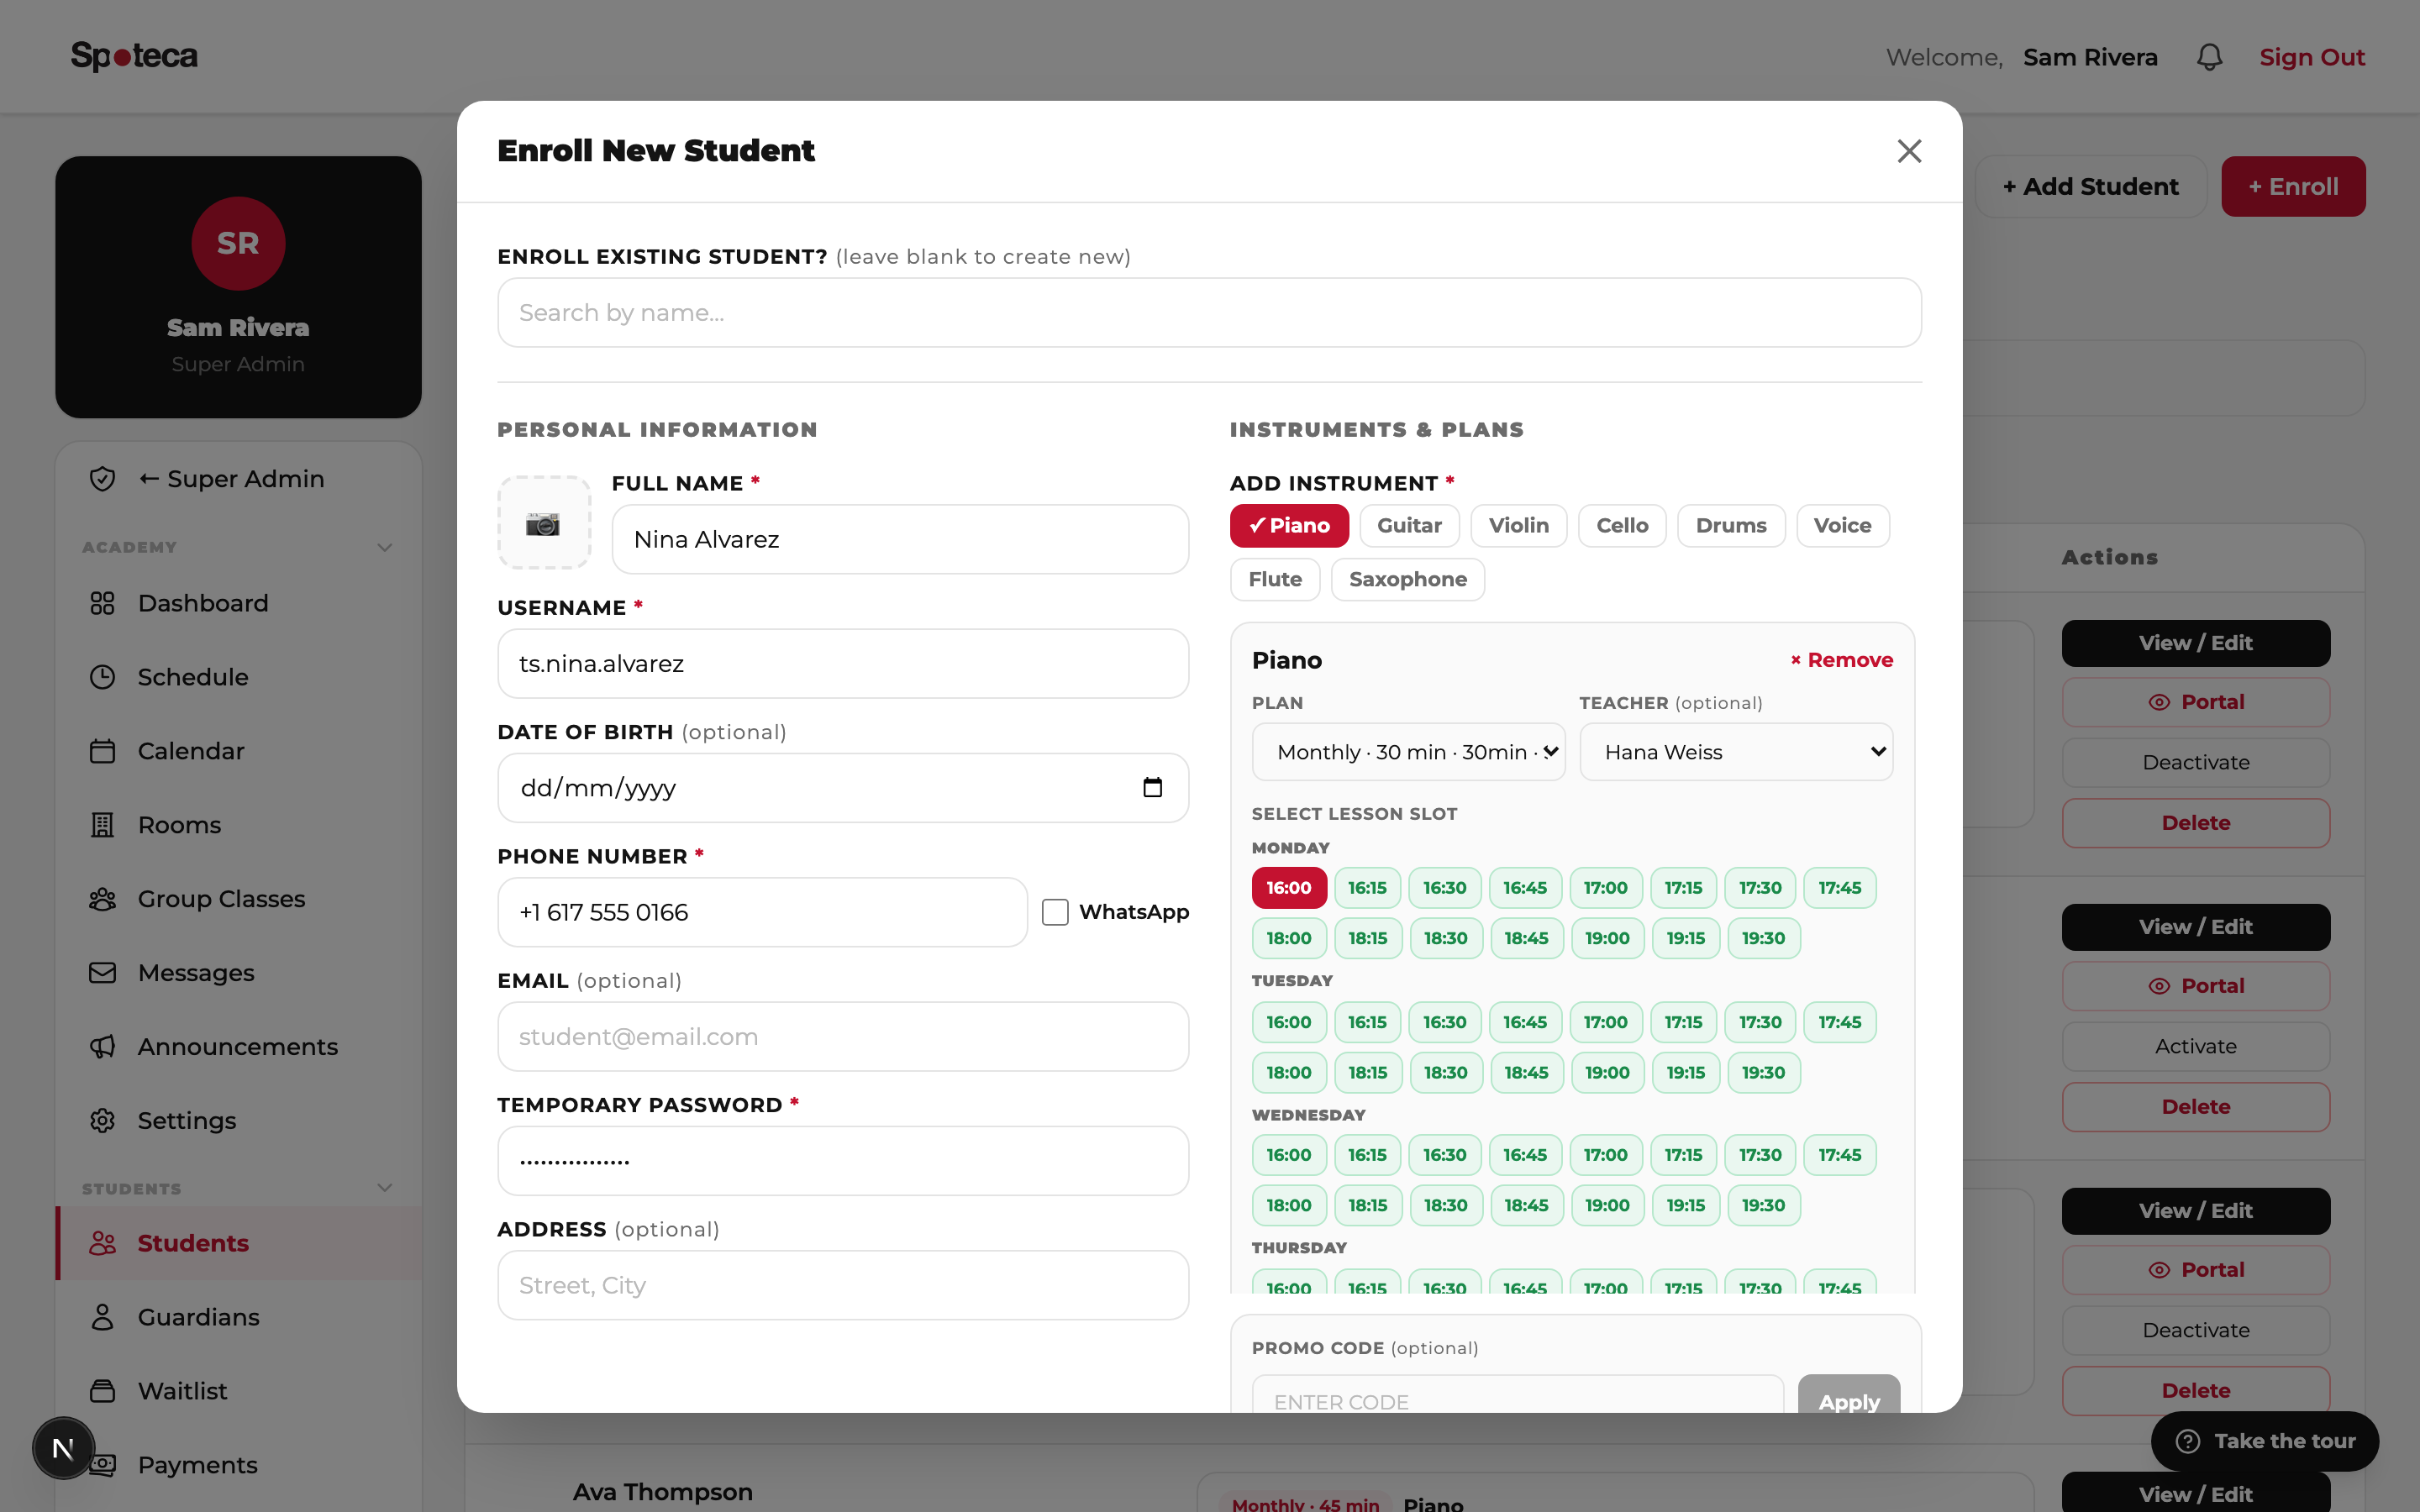Choose the Monday 17:00 lesson slot
This screenshot has height=1512, width=2420.
point(1605,888)
